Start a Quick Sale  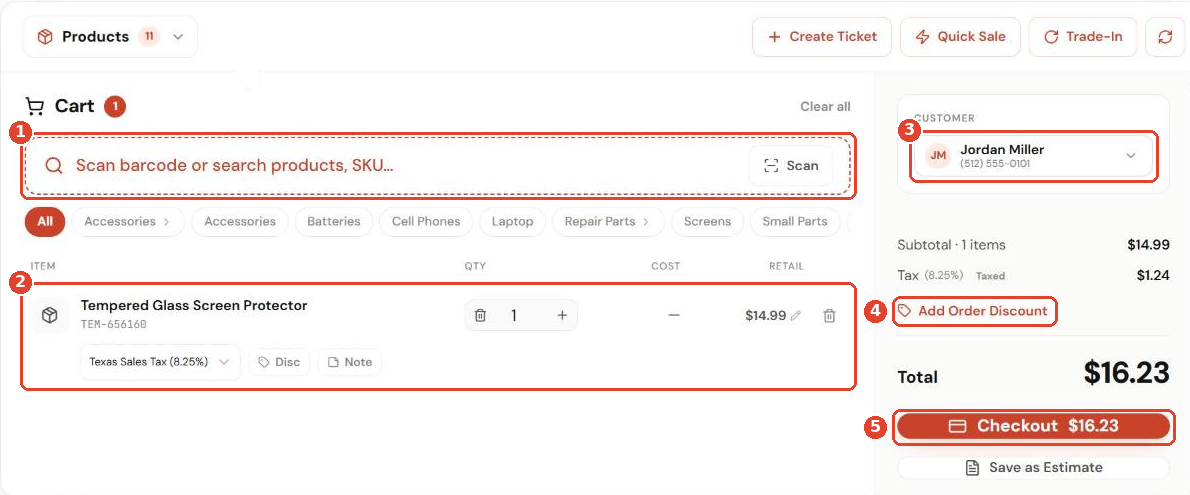pyautogui.click(x=961, y=36)
